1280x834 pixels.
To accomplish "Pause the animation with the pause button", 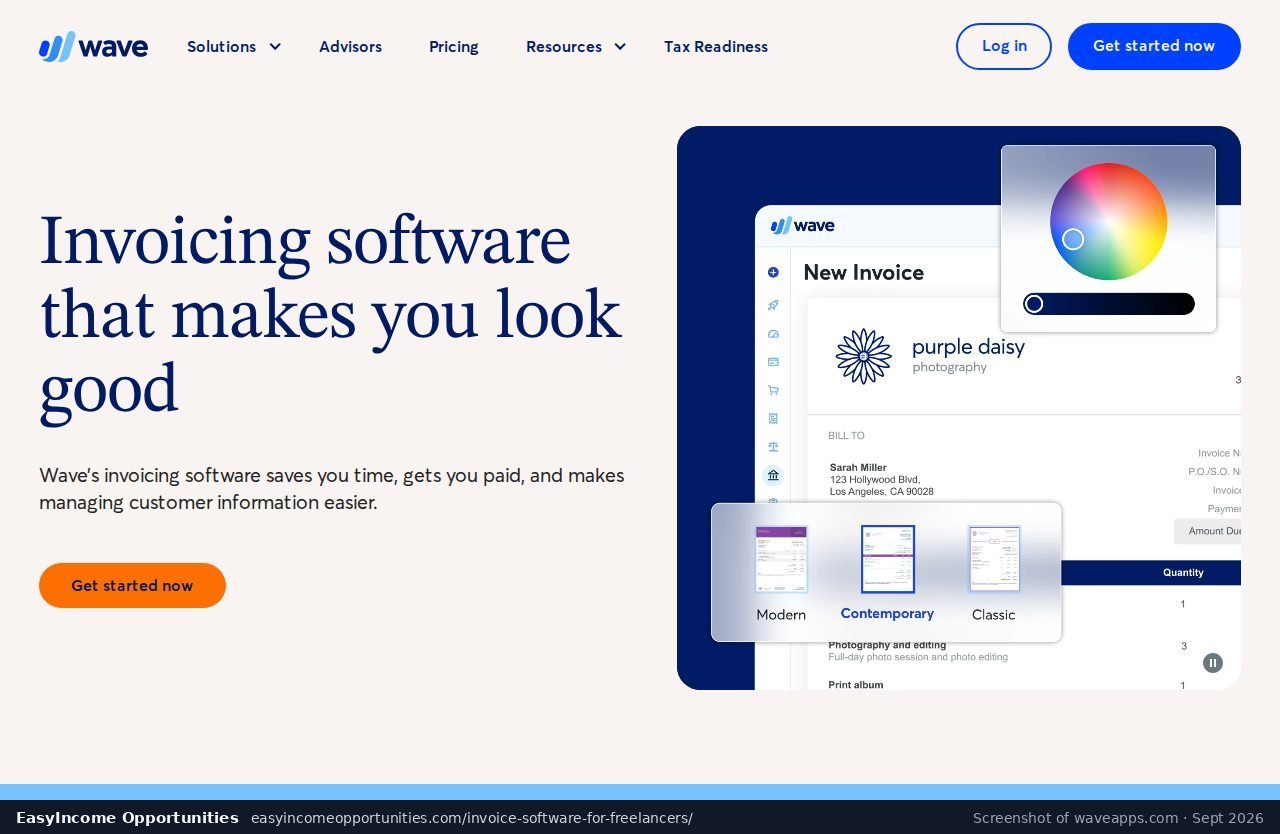I will pos(1213,663).
